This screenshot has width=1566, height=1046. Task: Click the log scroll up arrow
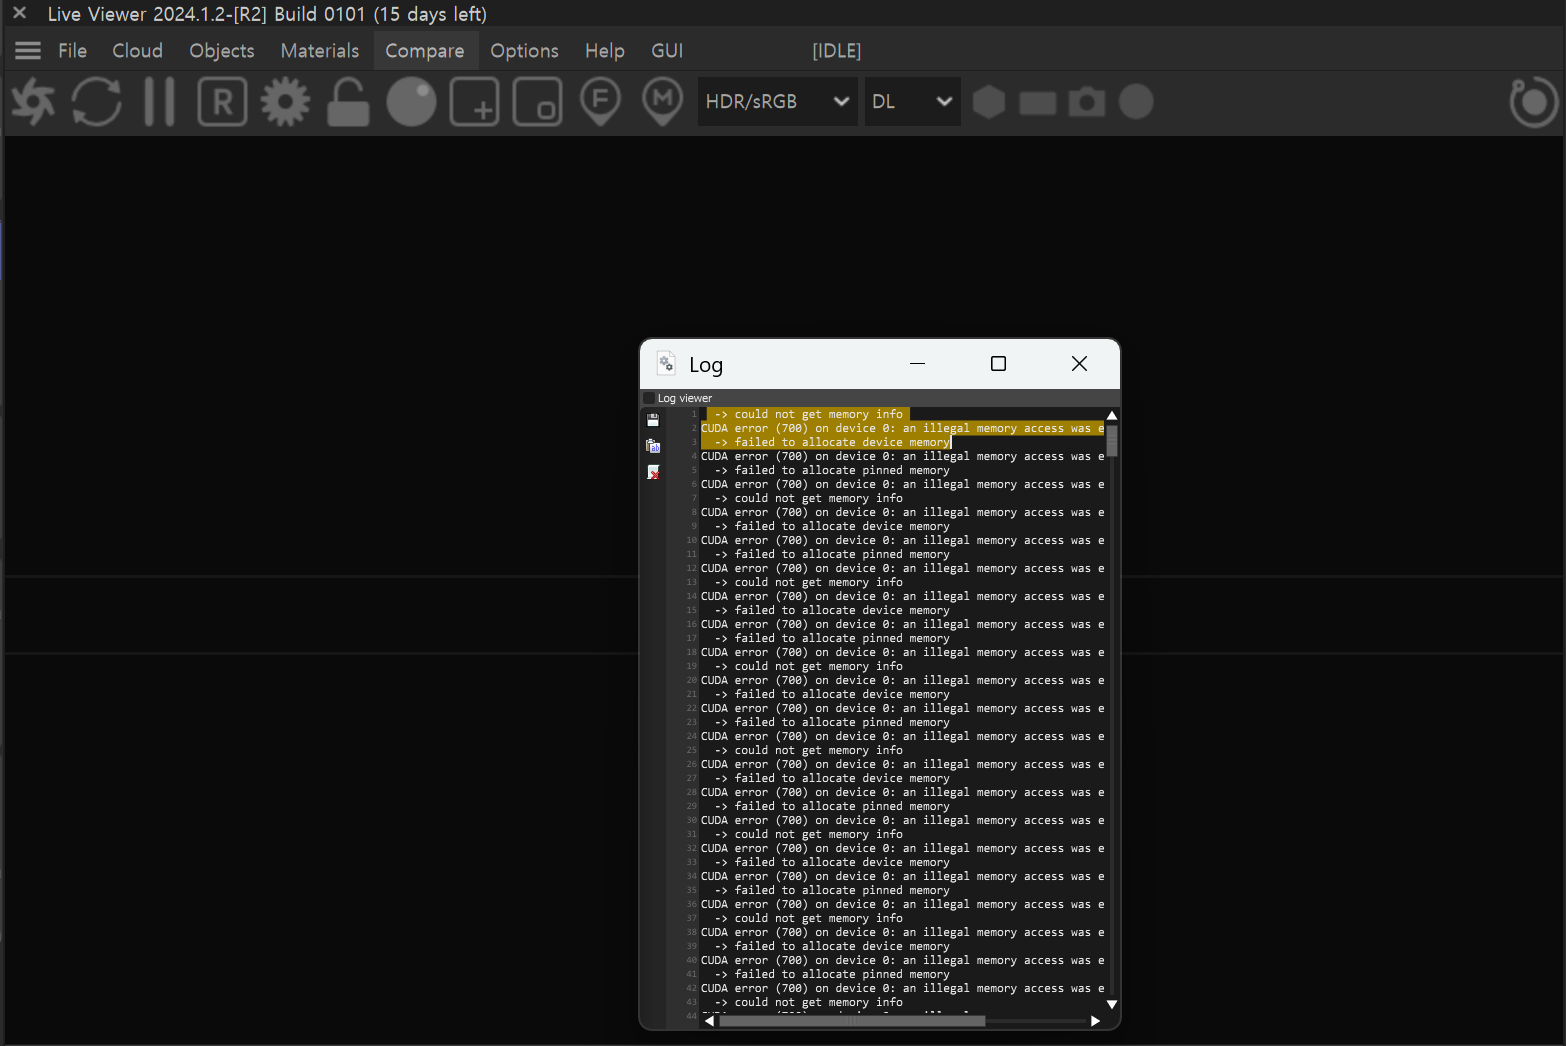(x=1112, y=415)
